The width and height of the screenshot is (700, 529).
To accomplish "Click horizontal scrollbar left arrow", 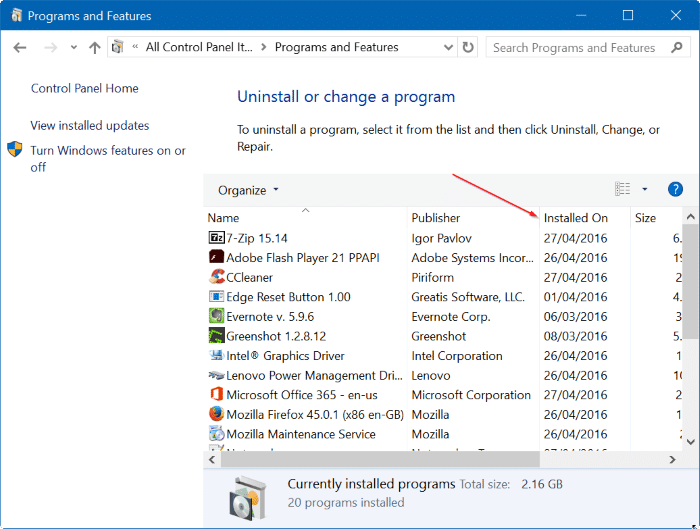I will click(212, 459).
